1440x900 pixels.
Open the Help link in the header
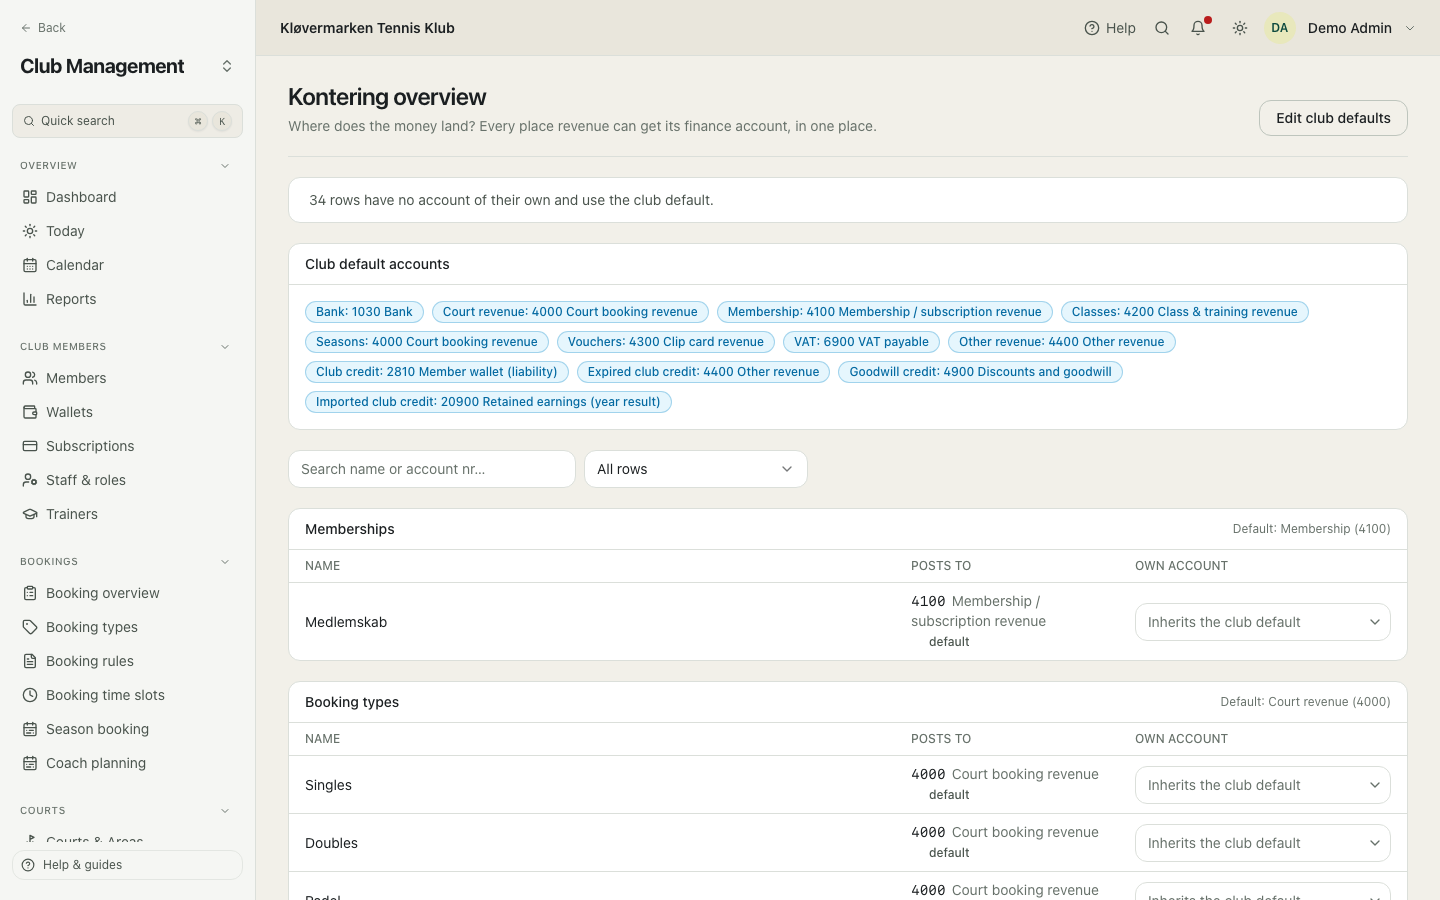pos(1110,28)
